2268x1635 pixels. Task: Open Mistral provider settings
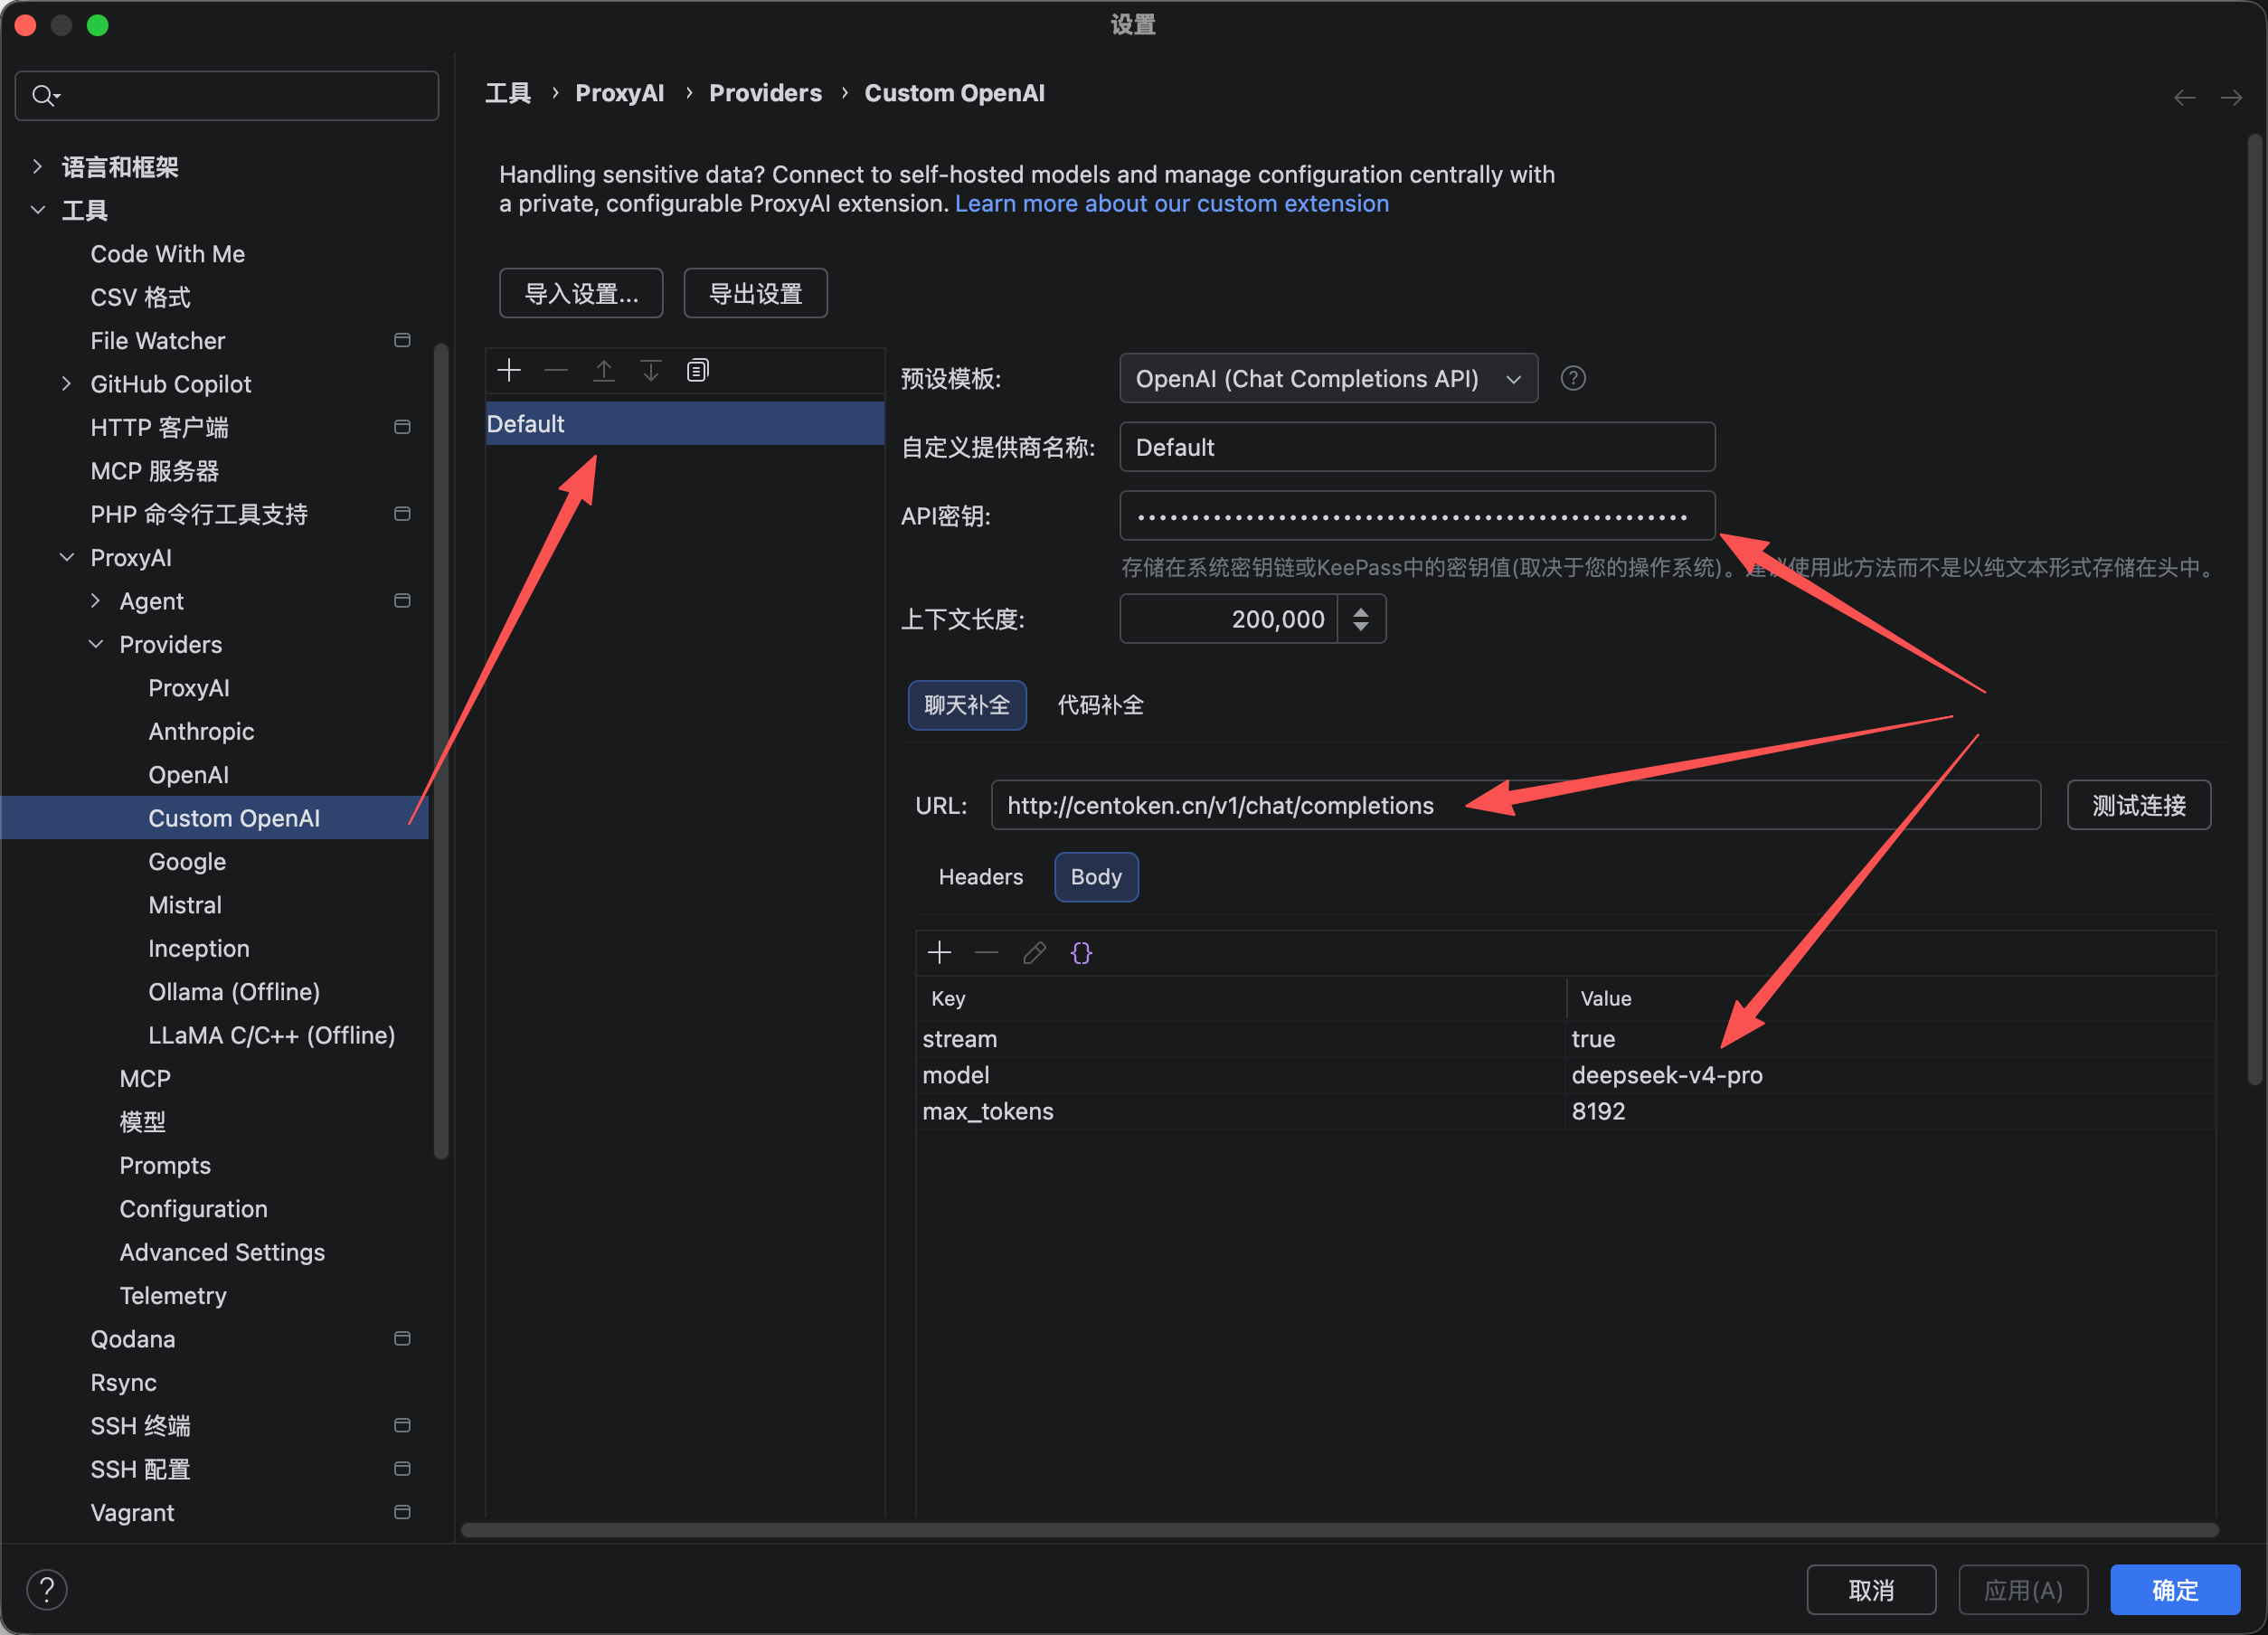pos(185,905)
